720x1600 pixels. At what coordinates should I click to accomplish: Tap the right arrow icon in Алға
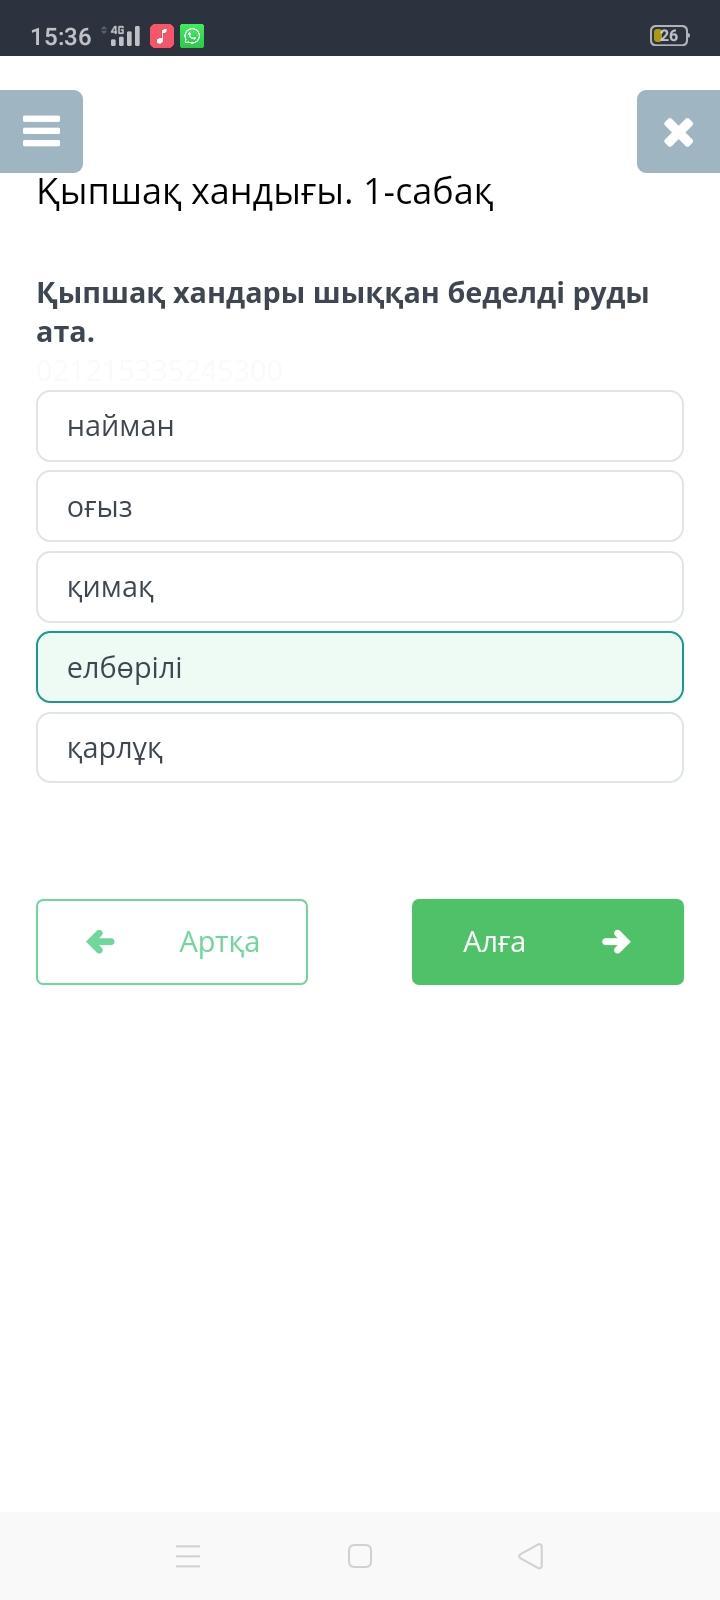pos(616,941)
